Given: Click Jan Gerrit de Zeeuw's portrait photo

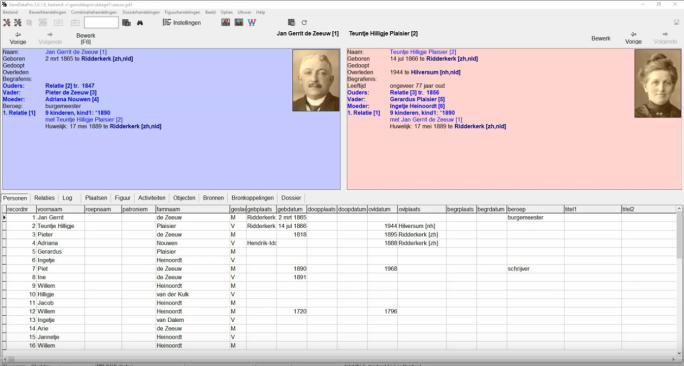Looking at the screenshot, I should click(316, 81).
